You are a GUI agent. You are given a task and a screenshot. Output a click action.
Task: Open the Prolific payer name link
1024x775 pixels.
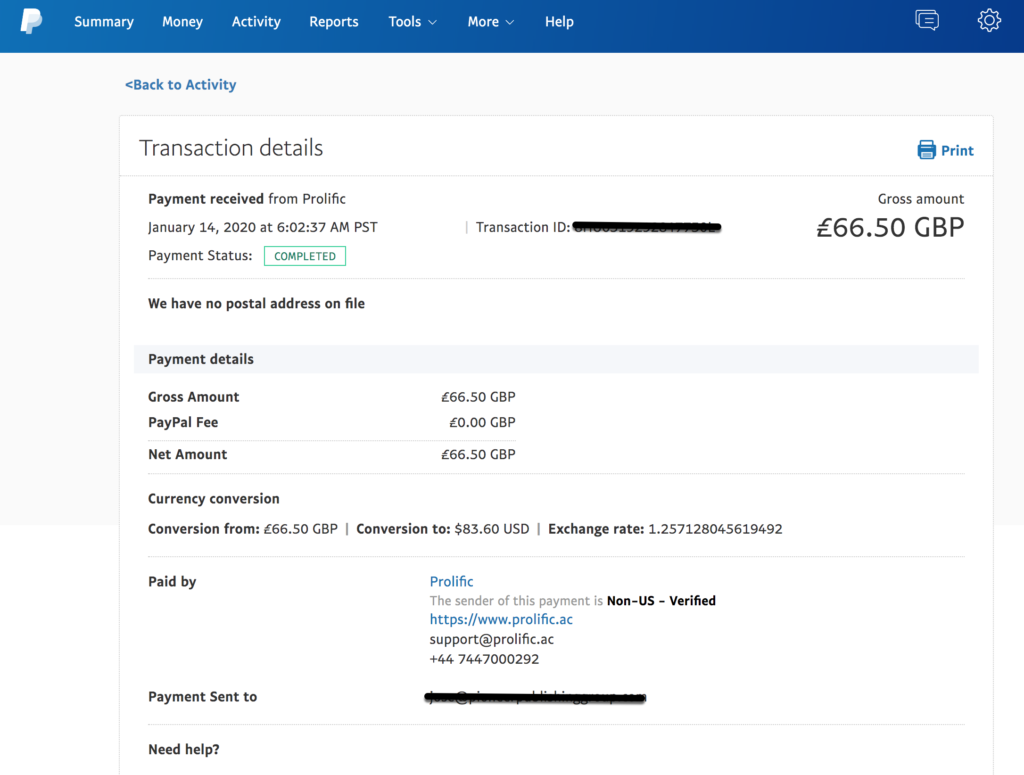451,581
